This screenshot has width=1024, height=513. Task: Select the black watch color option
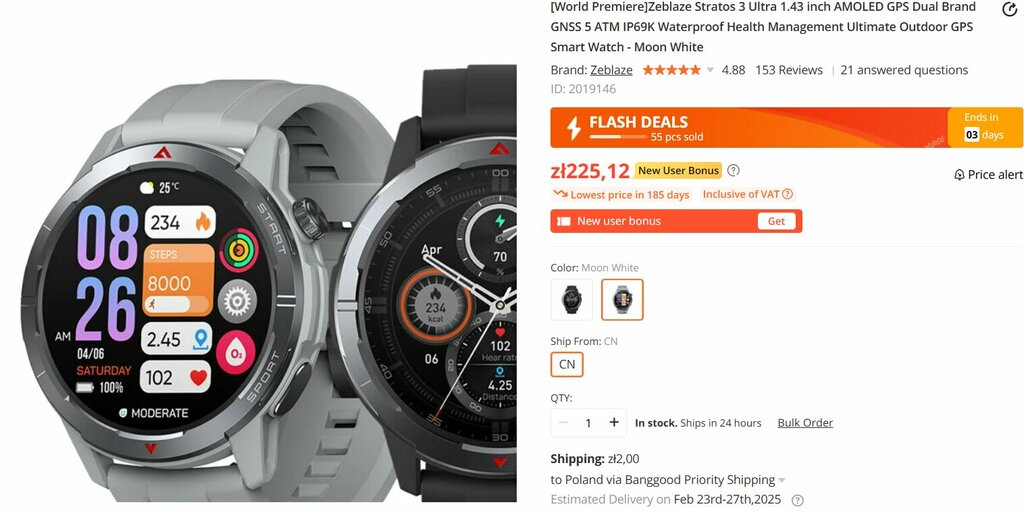coord(571,300)
